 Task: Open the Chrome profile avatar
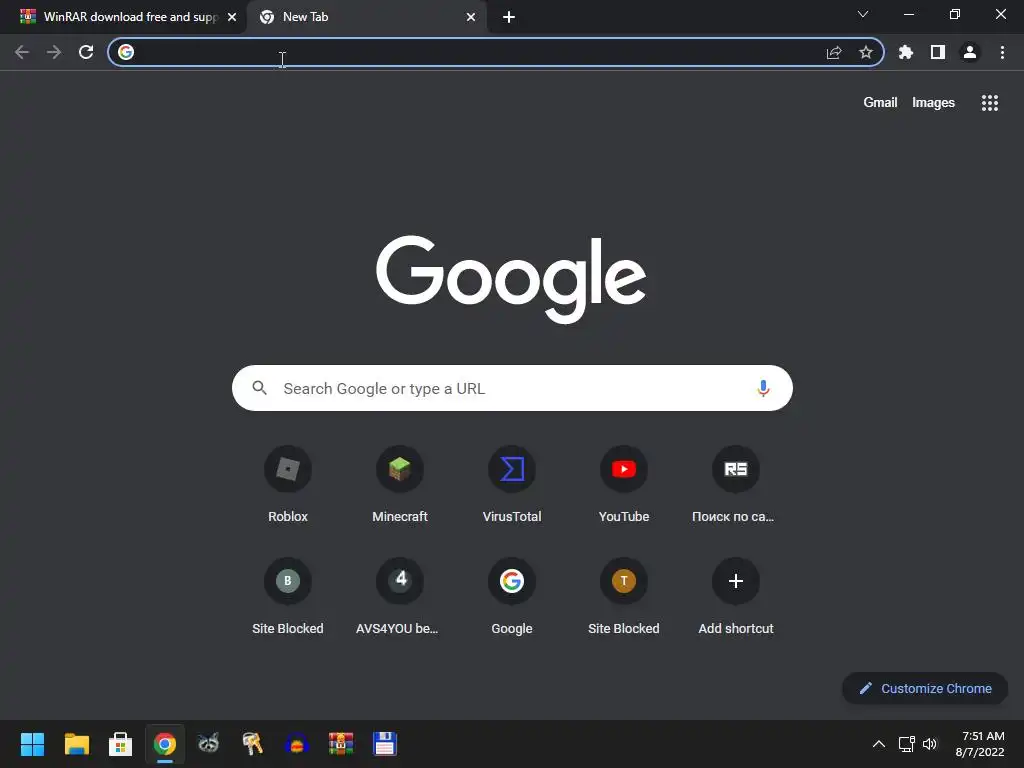point(970,52)
